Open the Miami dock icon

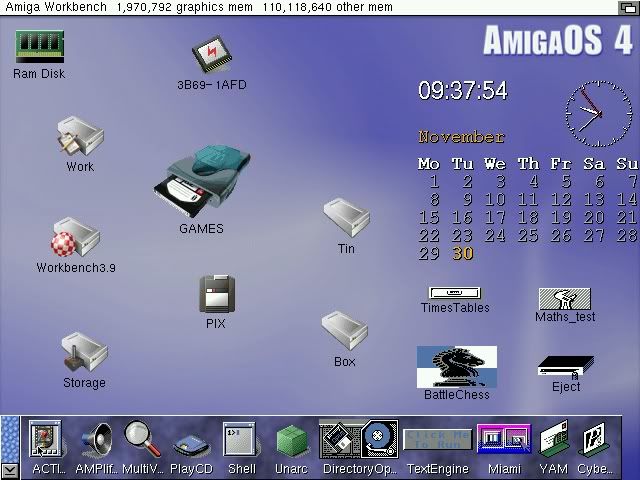coord(504,439)
